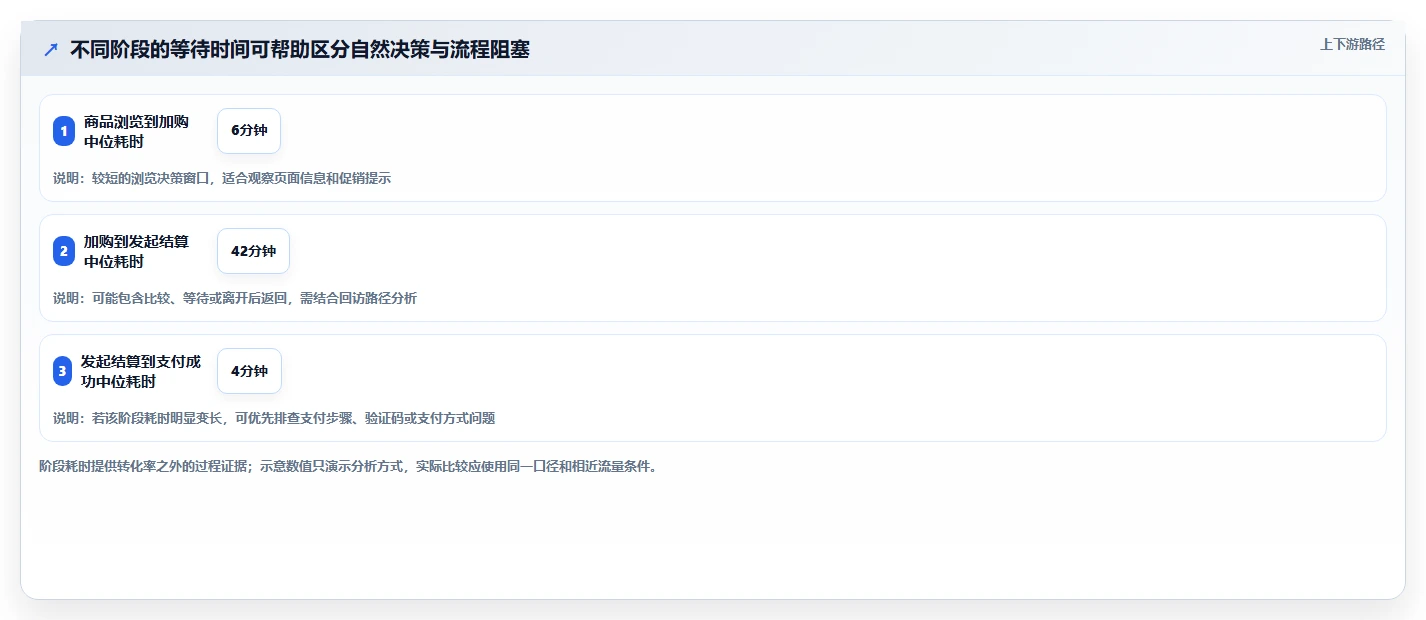
Task: Click the number 1 step badge
Action: click(64, 131)
